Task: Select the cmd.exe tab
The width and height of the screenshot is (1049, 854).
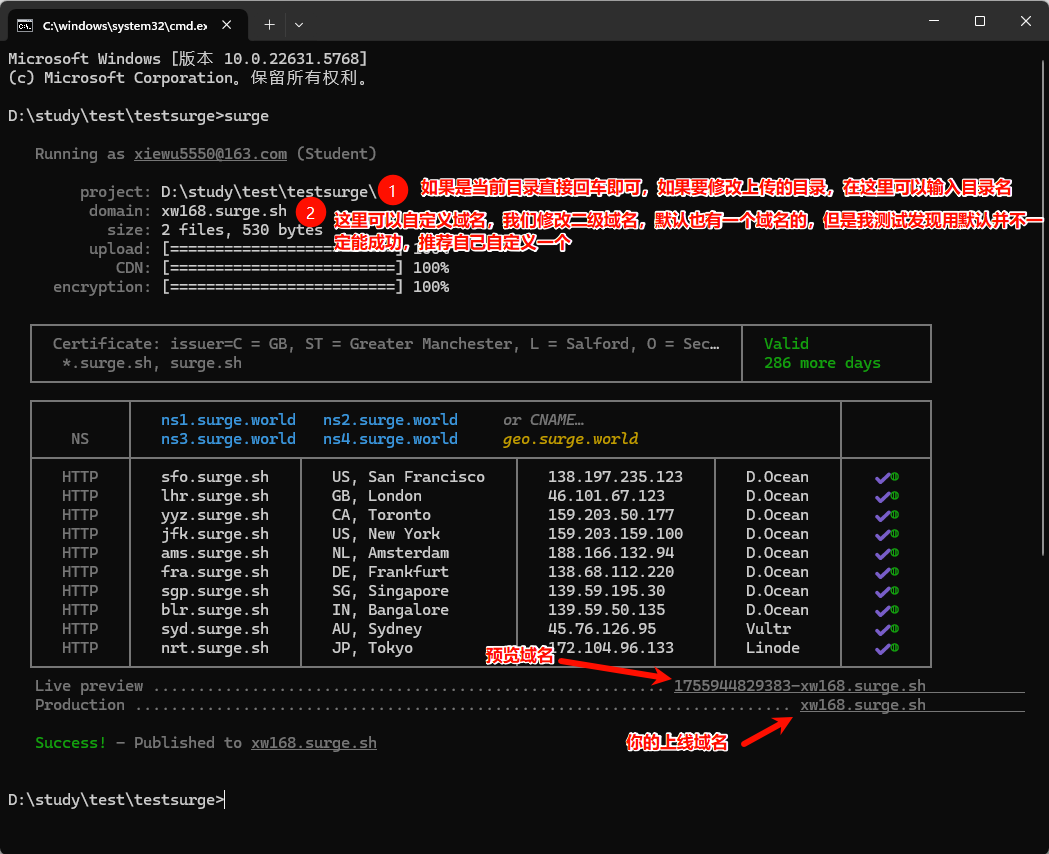Action: 120,23
